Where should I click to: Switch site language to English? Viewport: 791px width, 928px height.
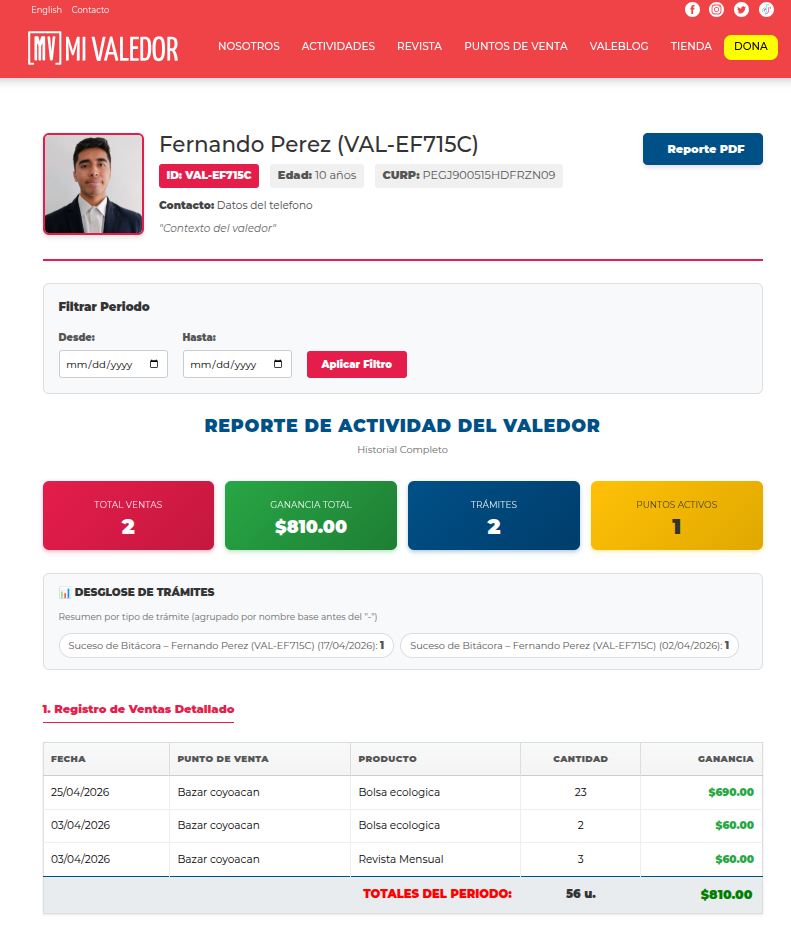point(46,9)
